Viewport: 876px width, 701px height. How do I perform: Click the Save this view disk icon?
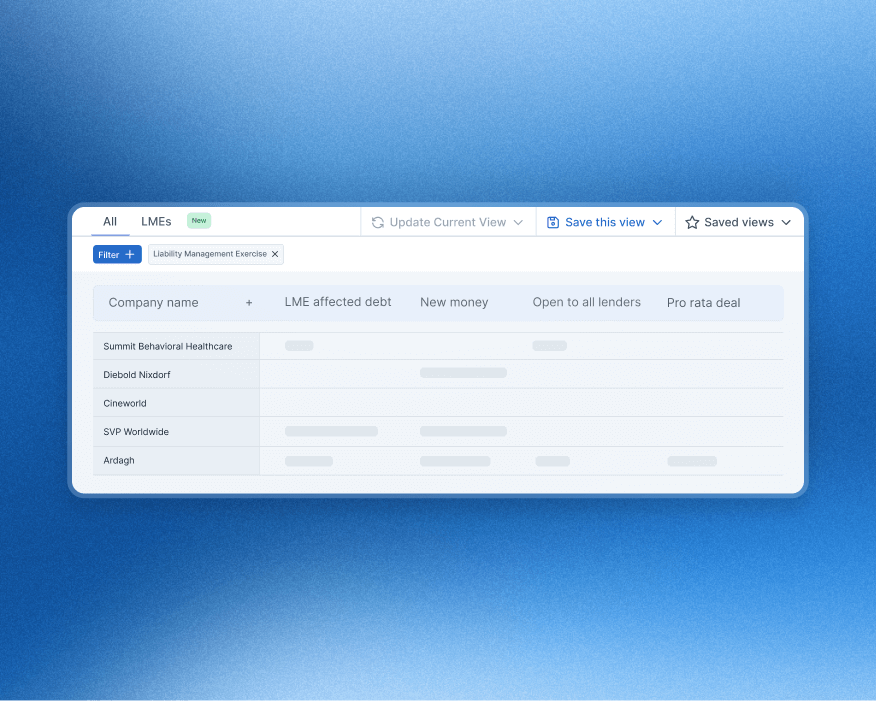553,222
